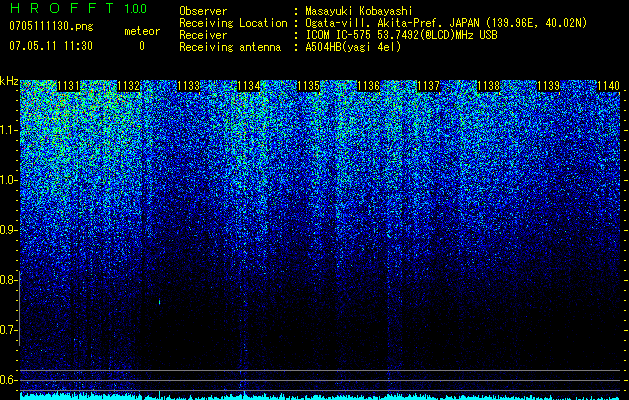The image size is (629, 400).
Task: Click the bright green echo spot near 0.75 kHz
Action: pos(160,302)
